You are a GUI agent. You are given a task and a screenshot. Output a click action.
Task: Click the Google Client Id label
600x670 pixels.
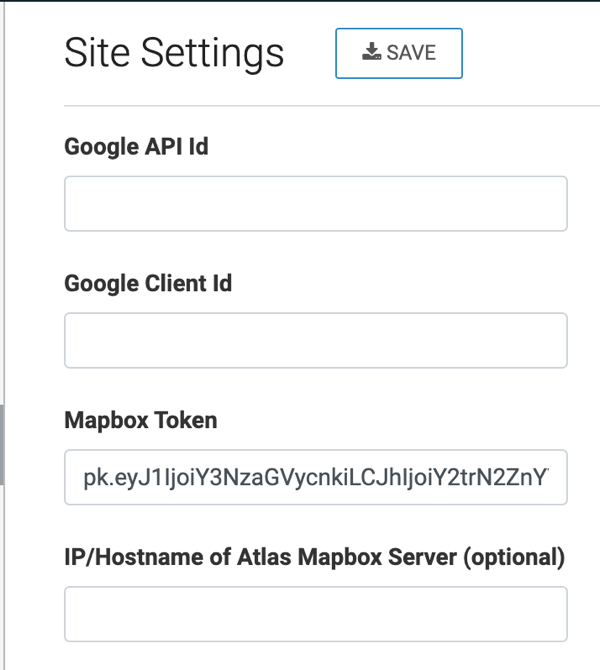coord(148,283)
